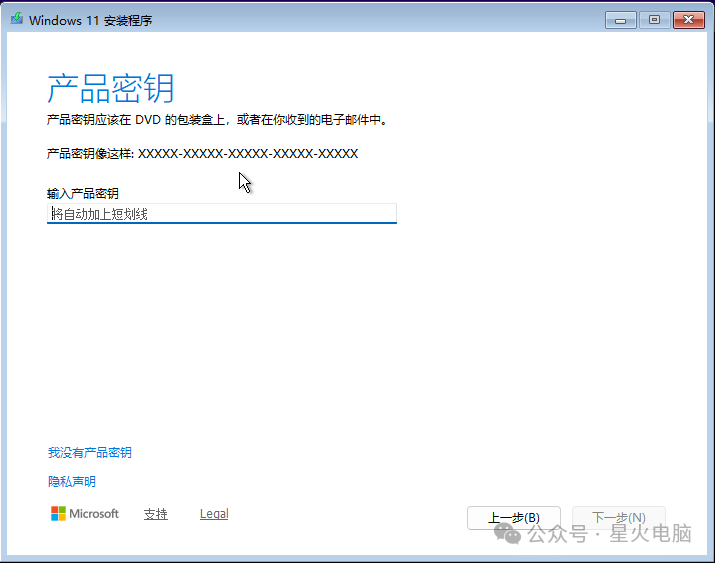
Task: Click the Microsoft logo
Action: point(85,514)
